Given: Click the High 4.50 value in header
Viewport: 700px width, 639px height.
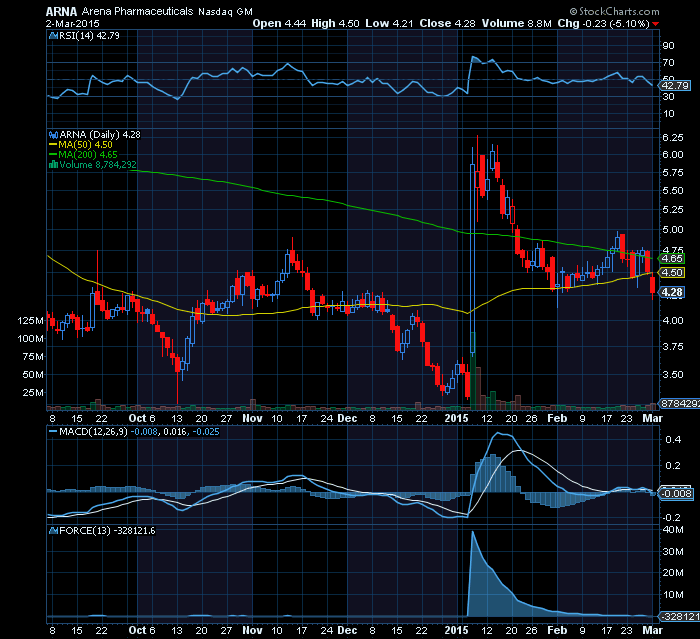Looking at the screenshot, I should [x=335, y=24].
